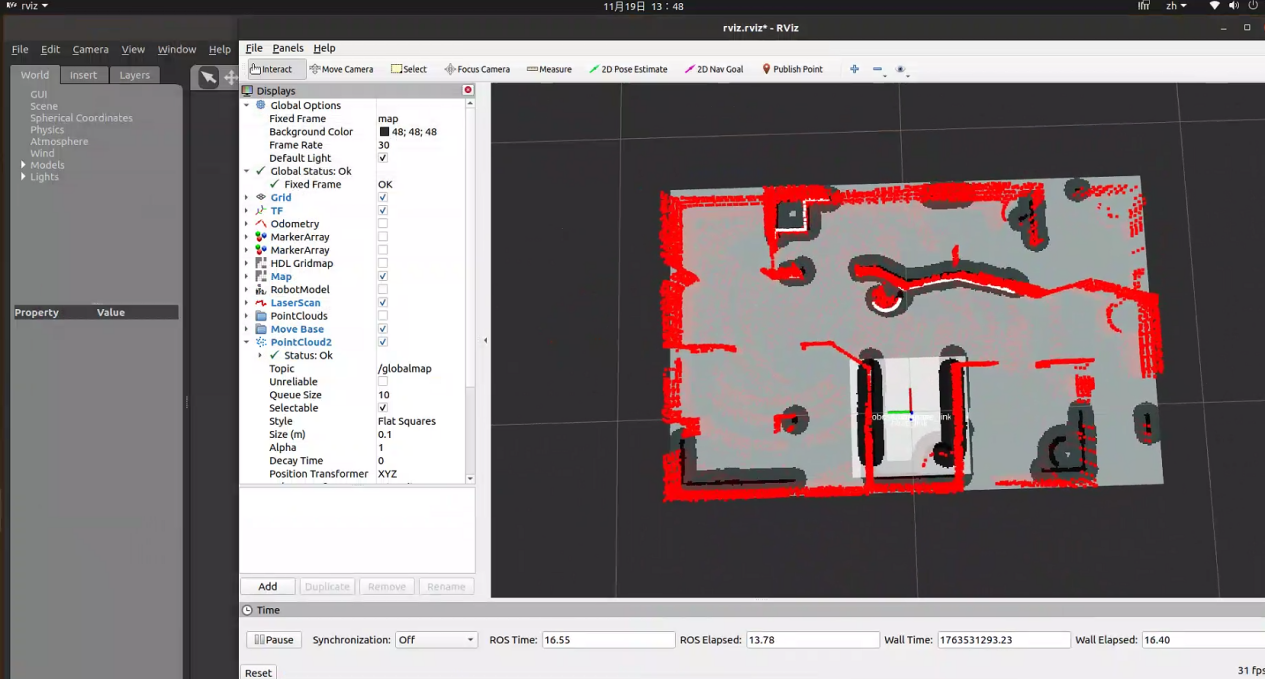Click the Background Color swatch
Image resolution: width=1265 pixels, height=679 pixels.
pyautogui.click(x=384, y=132)
